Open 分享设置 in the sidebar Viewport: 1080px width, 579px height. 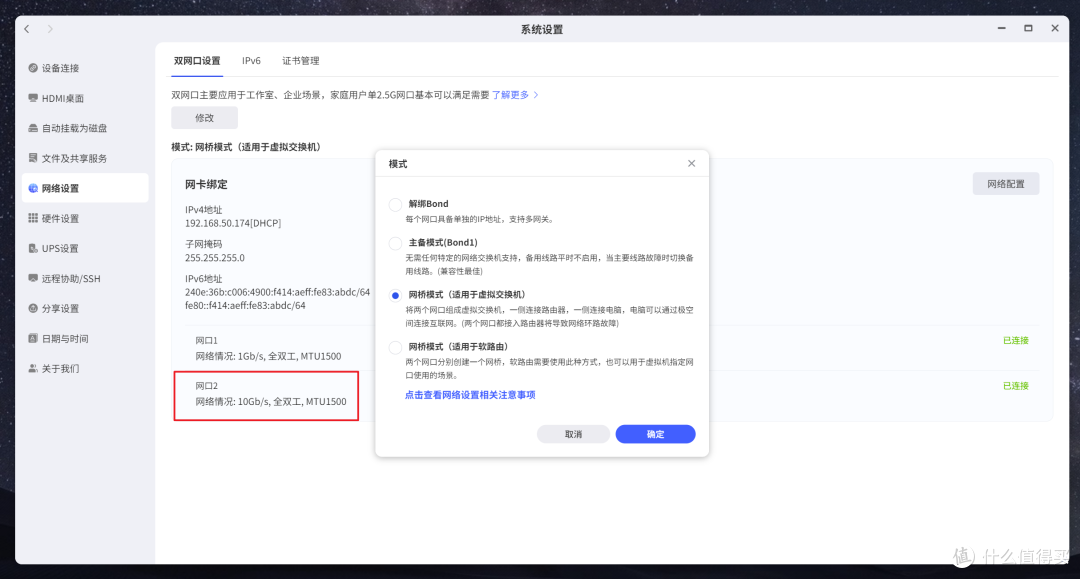click(85, 308)
